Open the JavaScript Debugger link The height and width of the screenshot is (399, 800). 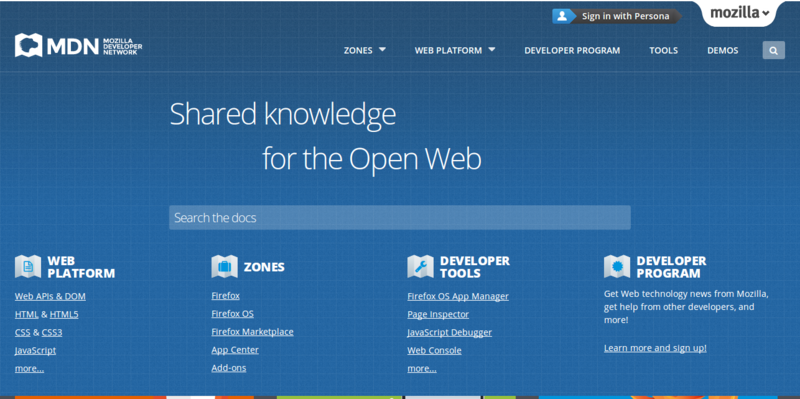(449, 332)
